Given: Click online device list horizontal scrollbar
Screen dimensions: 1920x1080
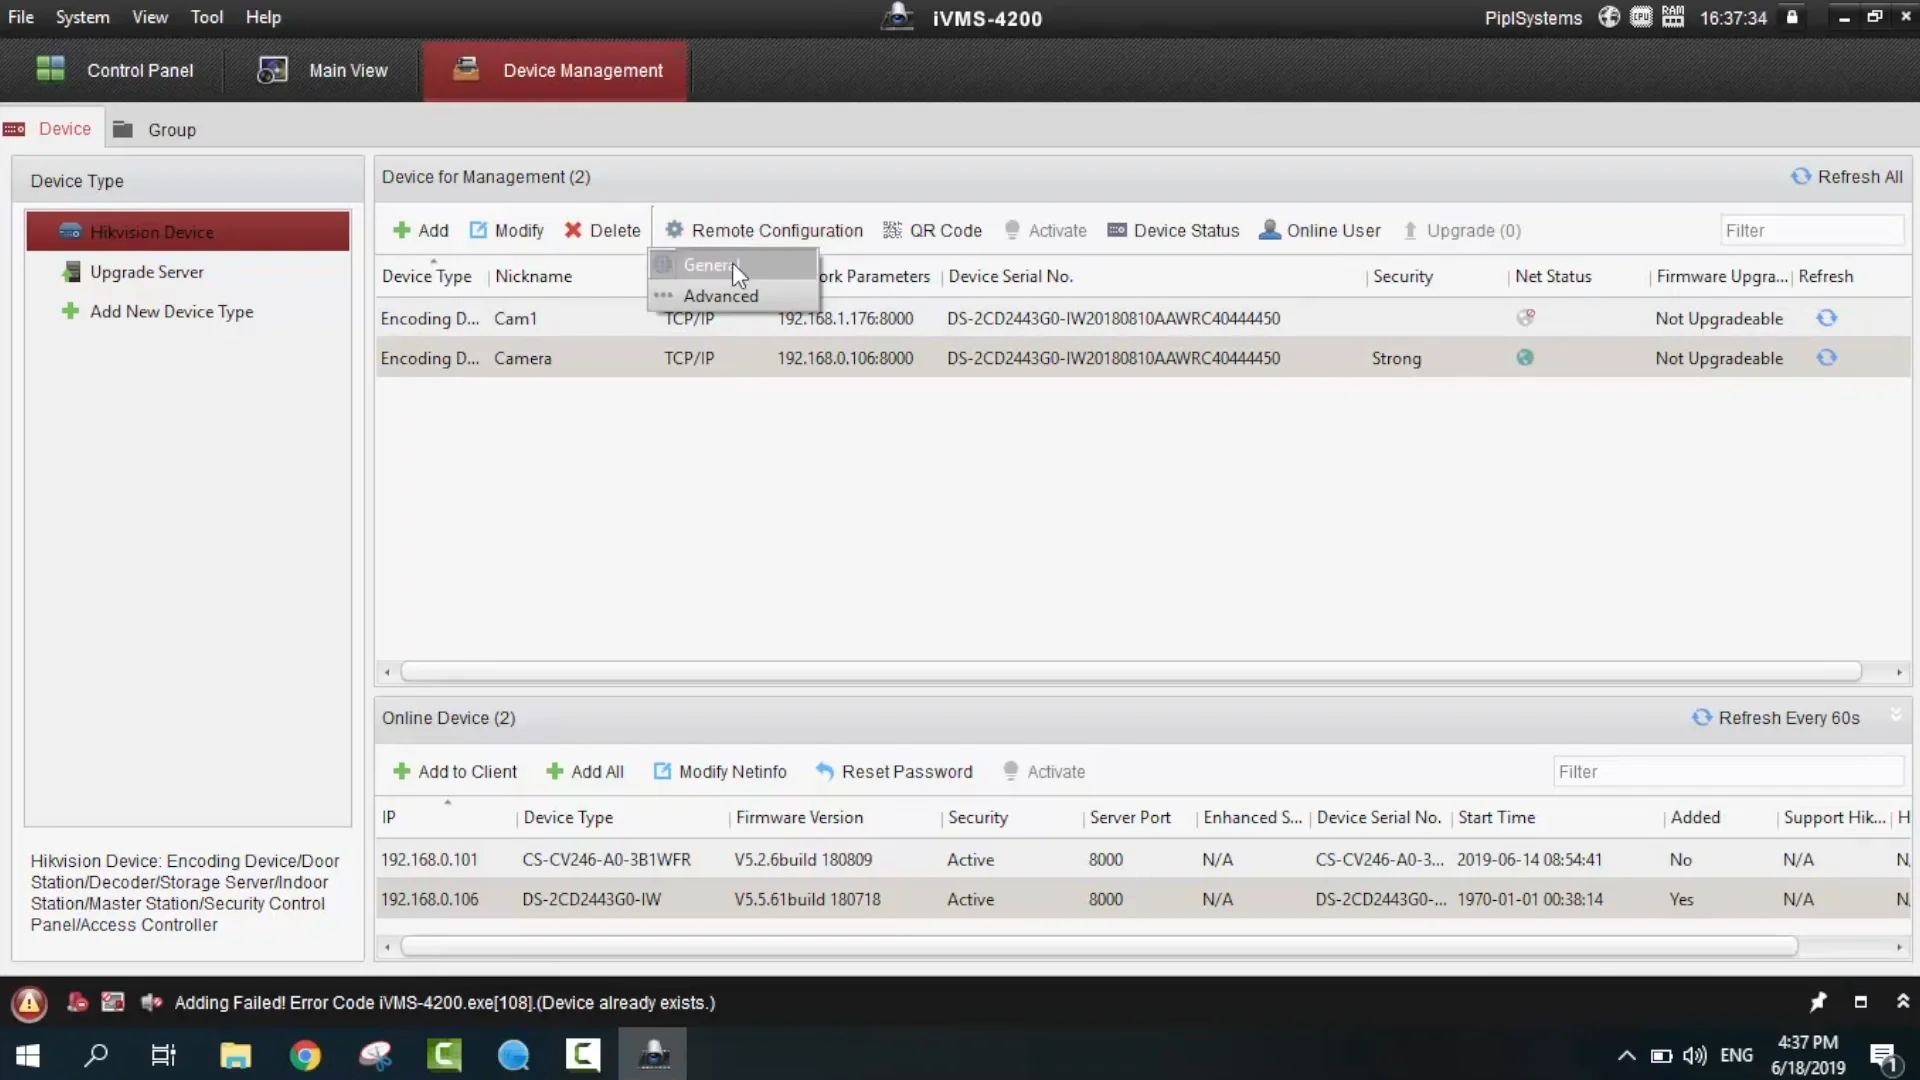Looking at the screenshot, I should [x=1098, y=946].
